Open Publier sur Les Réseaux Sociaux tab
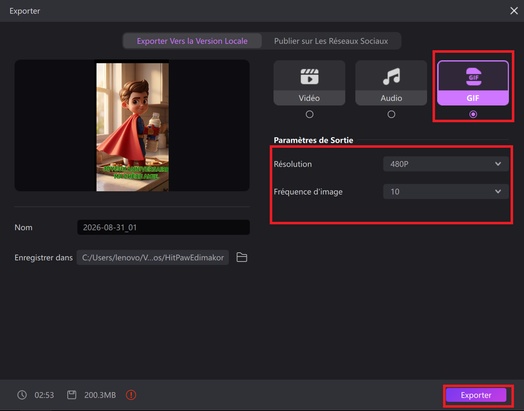524x411 pixels. [331, 41]
